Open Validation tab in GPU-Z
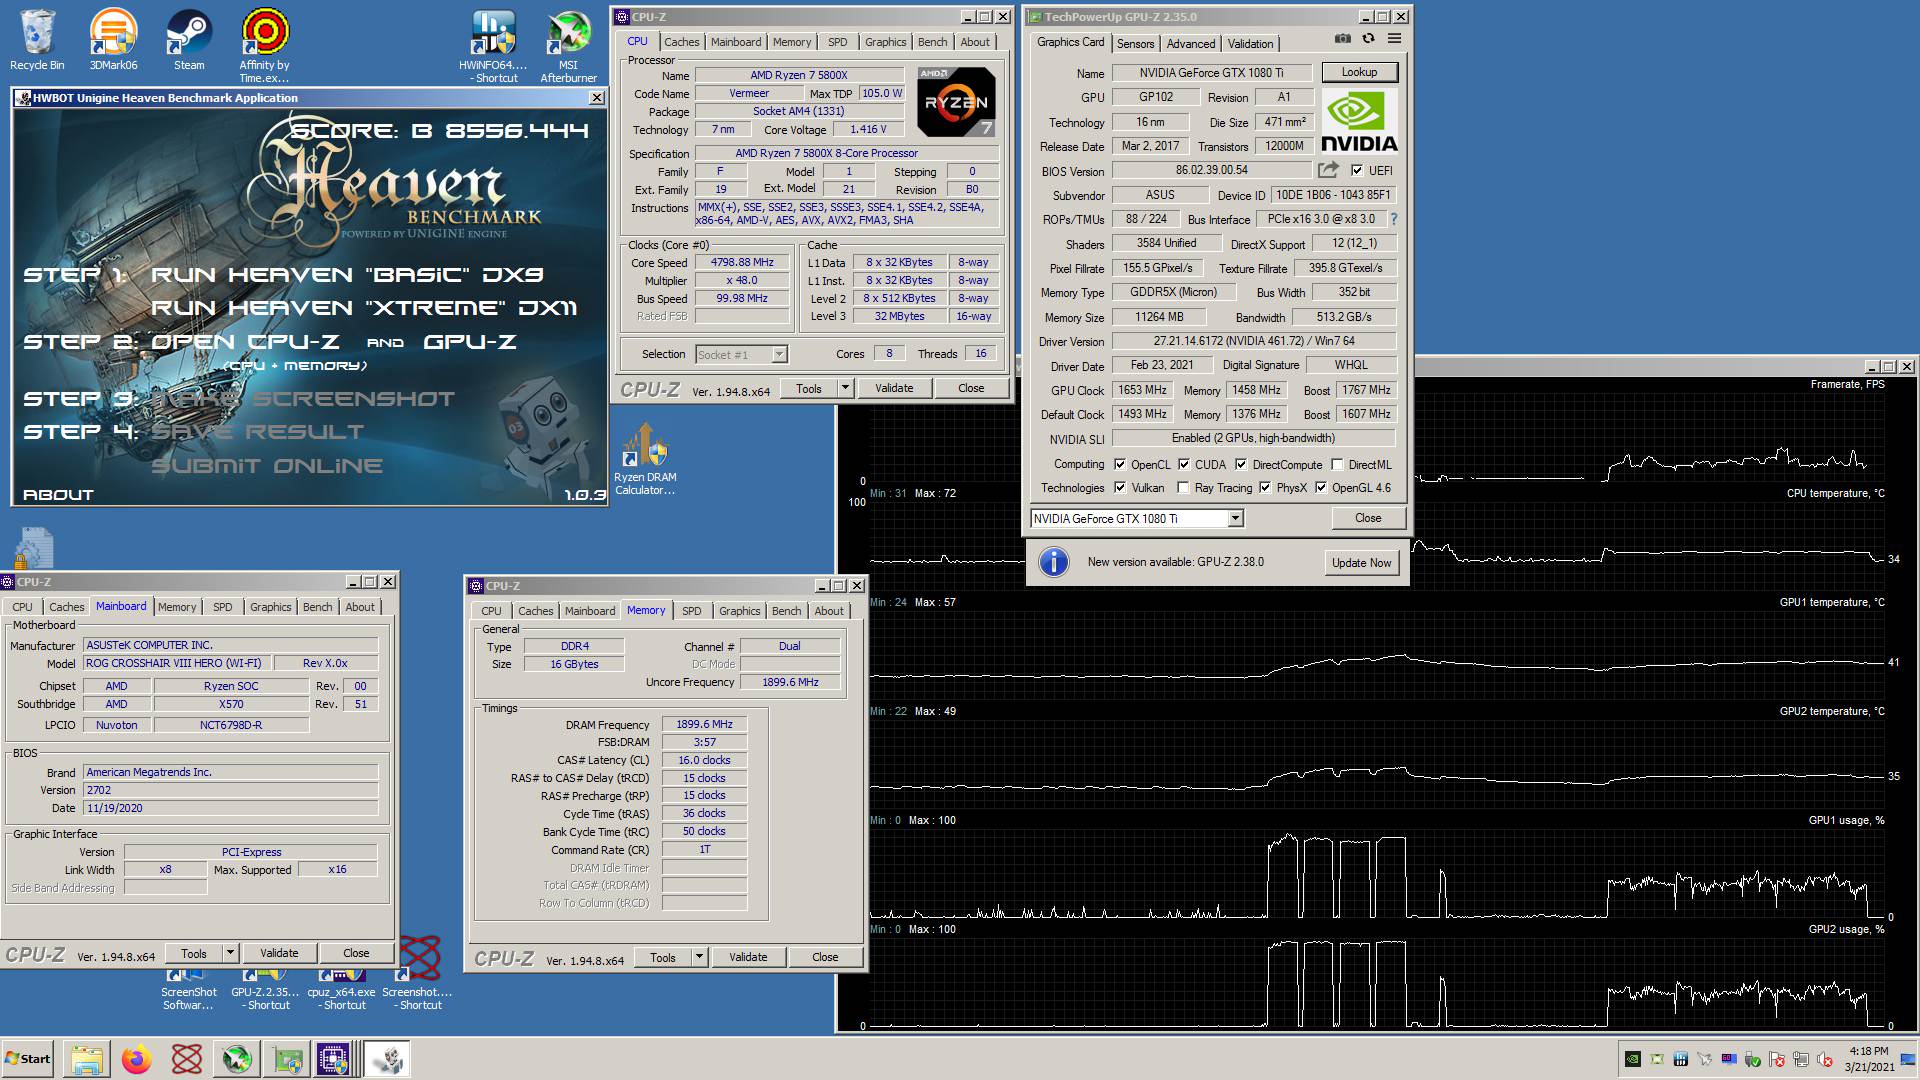 click(x=1250, y=43)
